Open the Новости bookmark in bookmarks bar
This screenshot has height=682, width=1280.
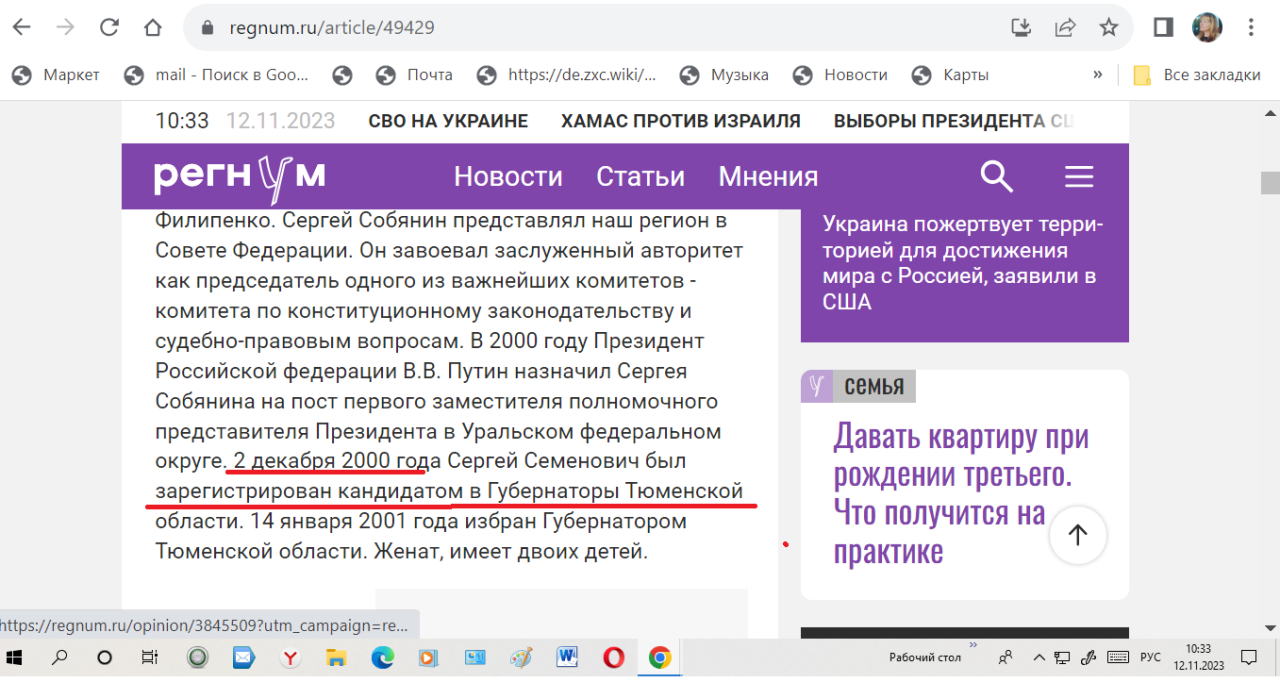841,75
